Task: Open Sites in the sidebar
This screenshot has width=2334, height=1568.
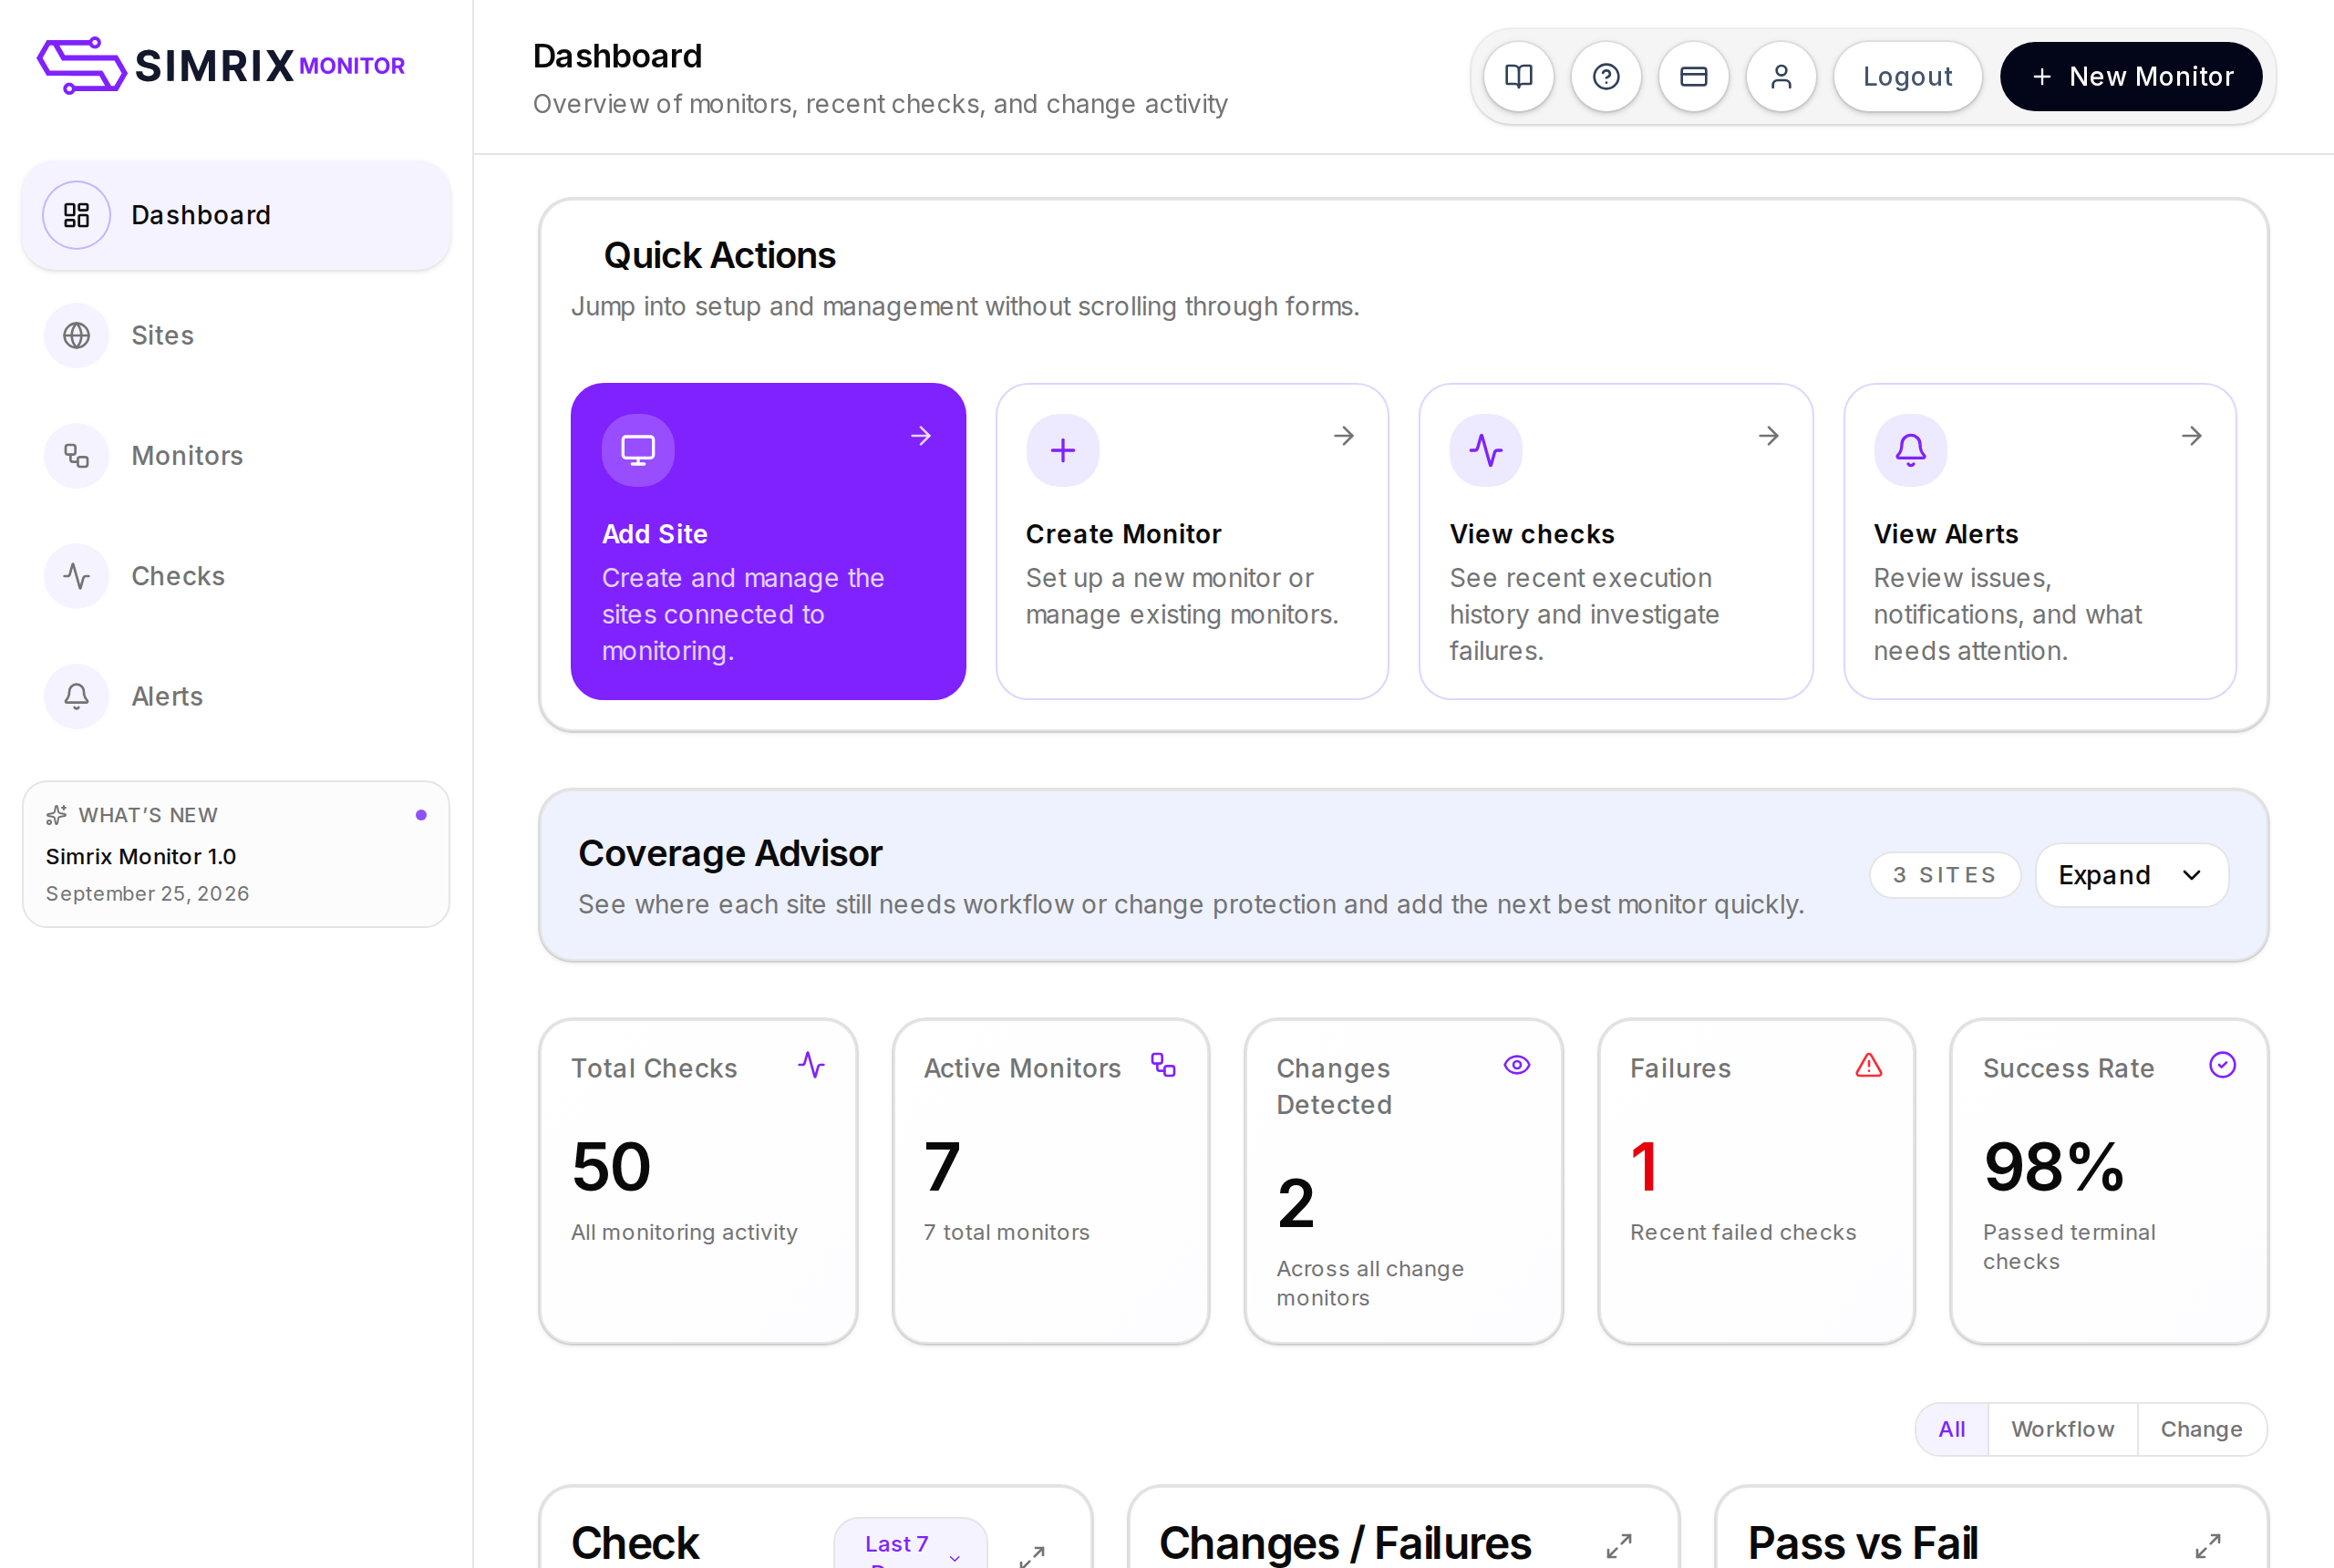Action: pyautogui.click(x=236, y=335)
